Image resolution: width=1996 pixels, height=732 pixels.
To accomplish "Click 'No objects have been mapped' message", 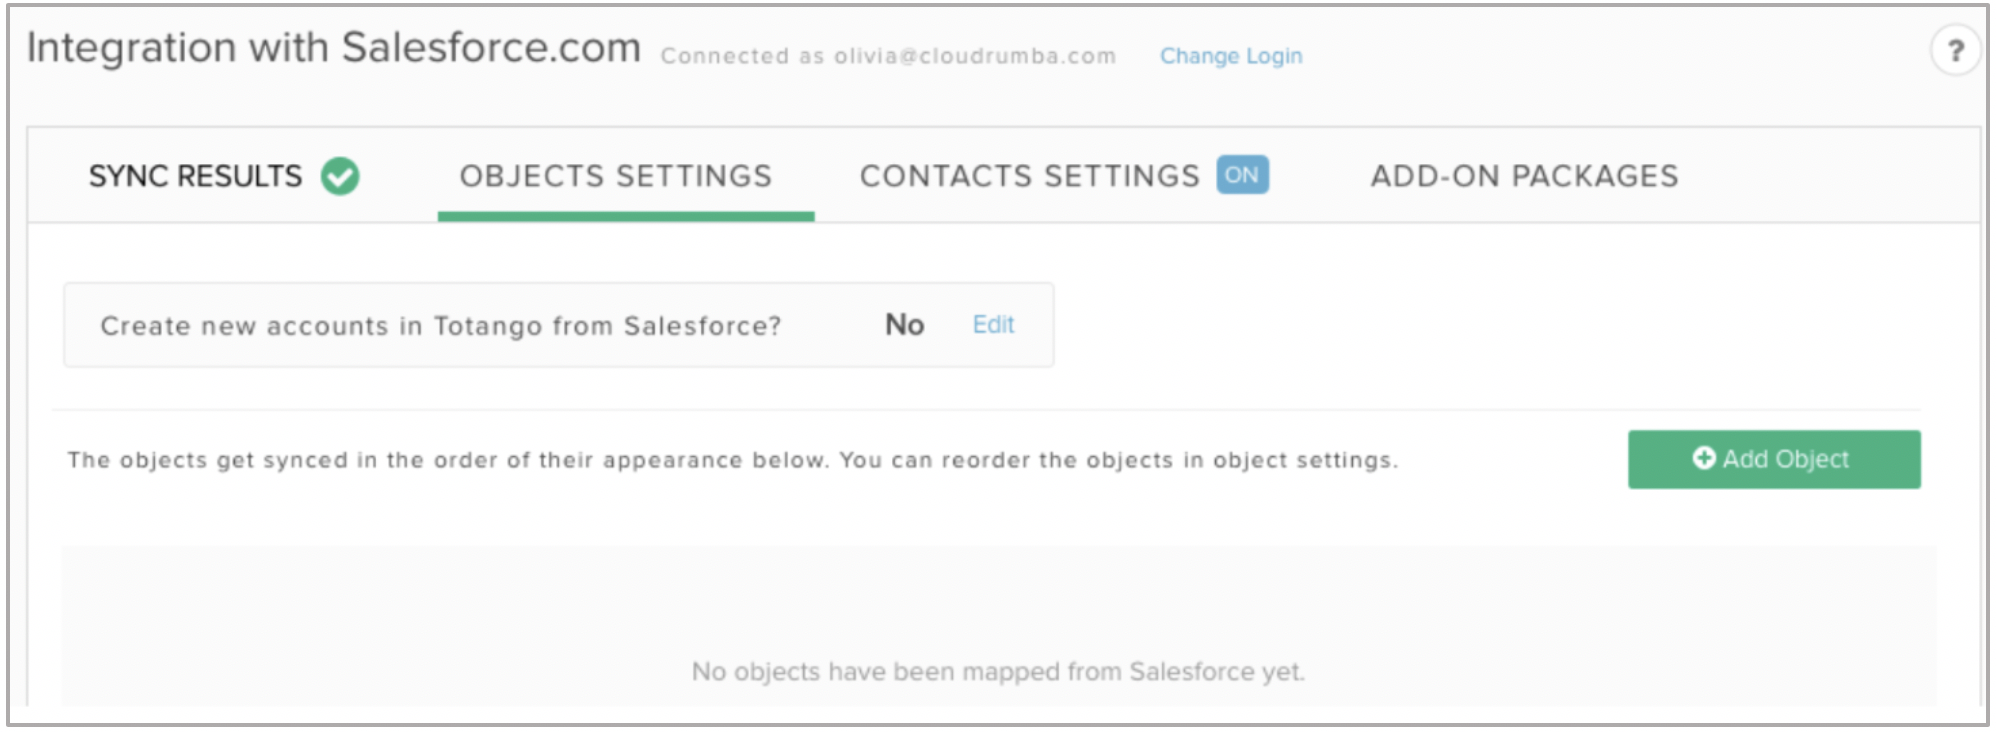I will [998, 671].
